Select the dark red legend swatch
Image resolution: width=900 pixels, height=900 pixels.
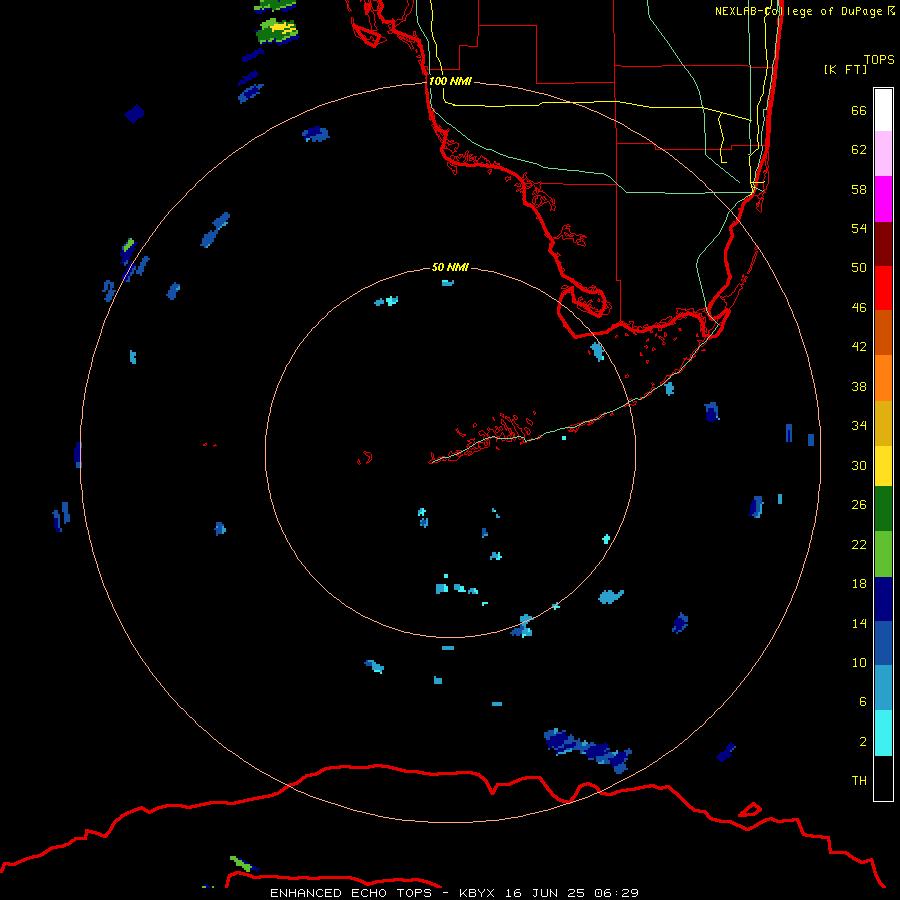coord(883,243)
